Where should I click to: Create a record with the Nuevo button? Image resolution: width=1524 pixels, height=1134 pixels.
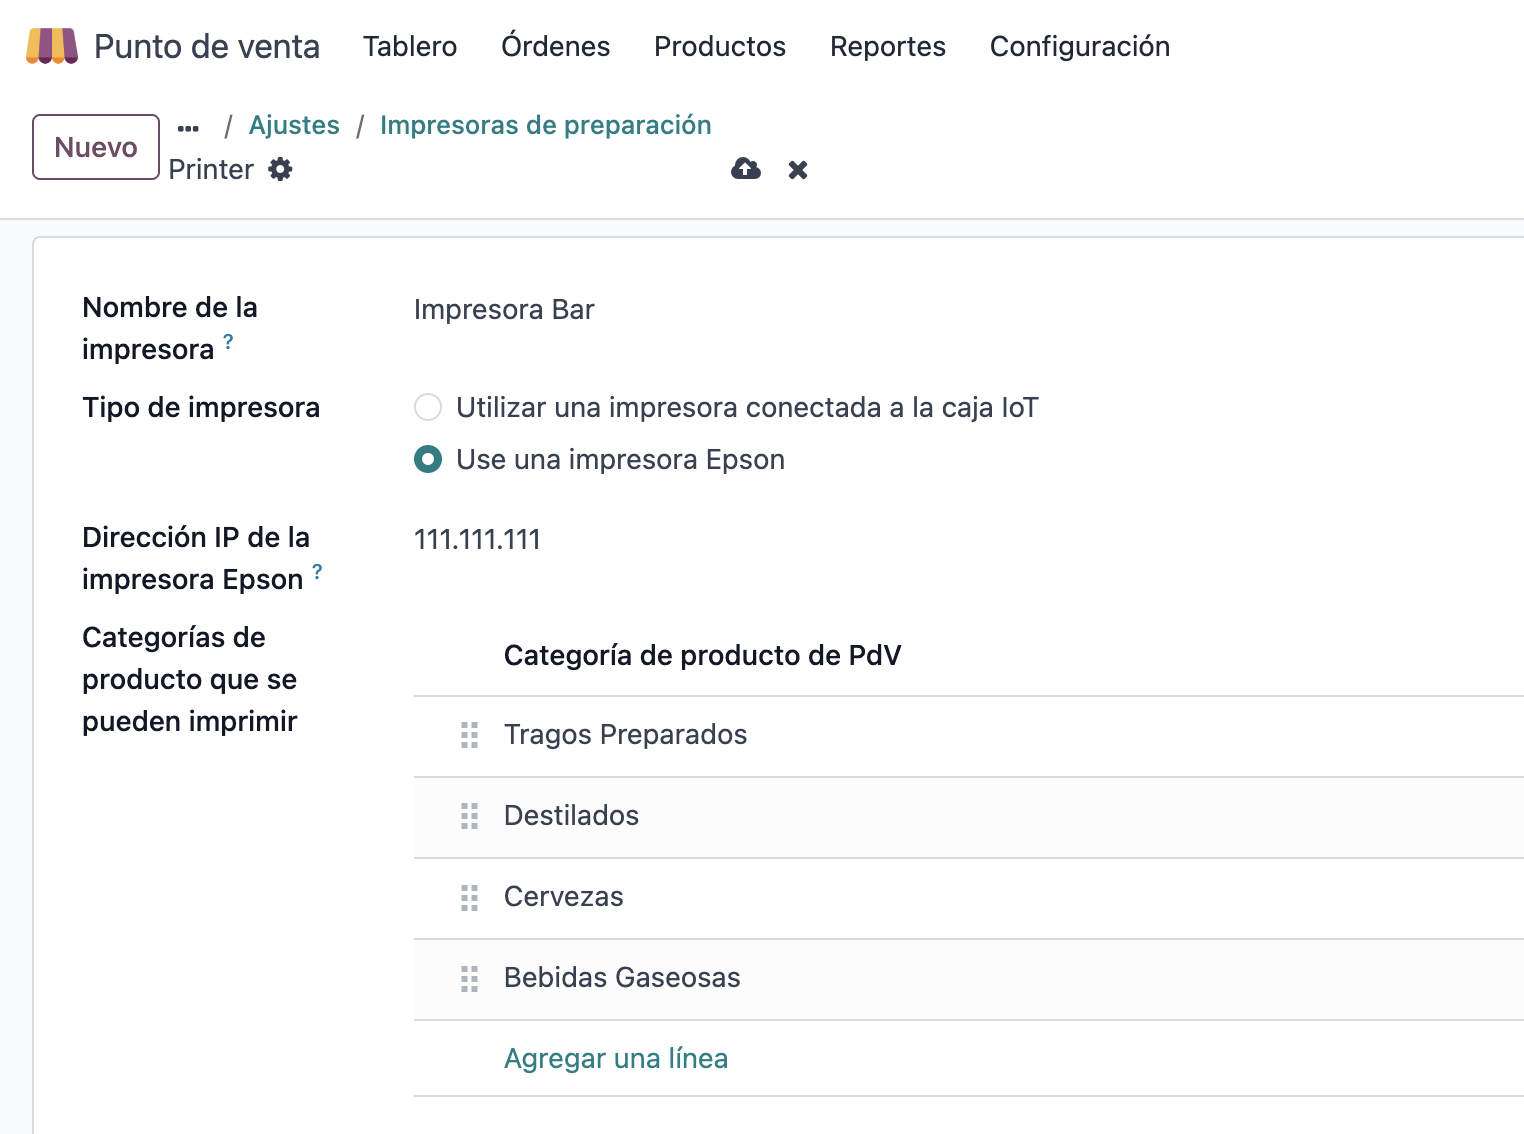click(x=95, y=146)
